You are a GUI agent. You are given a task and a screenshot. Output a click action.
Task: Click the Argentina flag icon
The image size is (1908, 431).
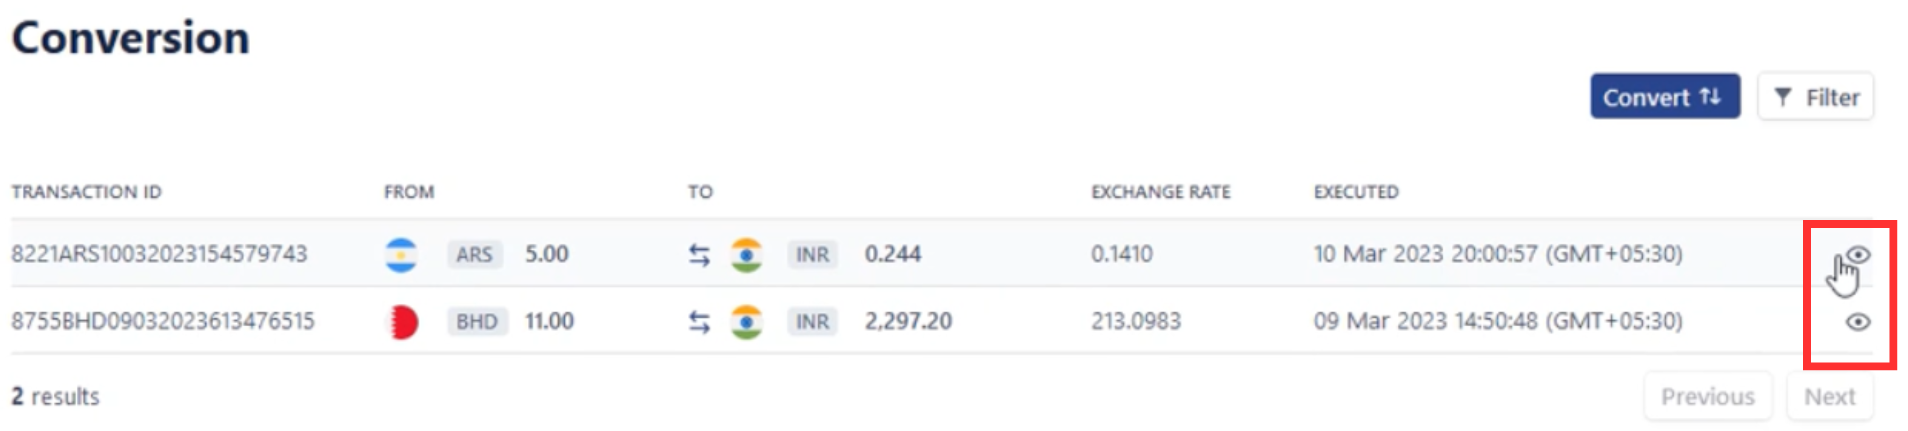pyautogui.click(x=401, y=255)
